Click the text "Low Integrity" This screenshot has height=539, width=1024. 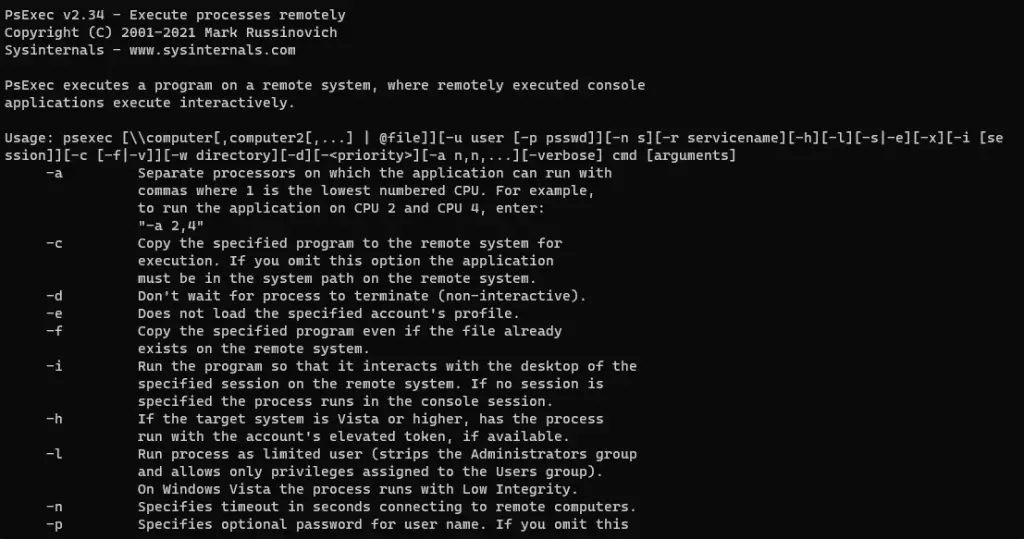516,489
